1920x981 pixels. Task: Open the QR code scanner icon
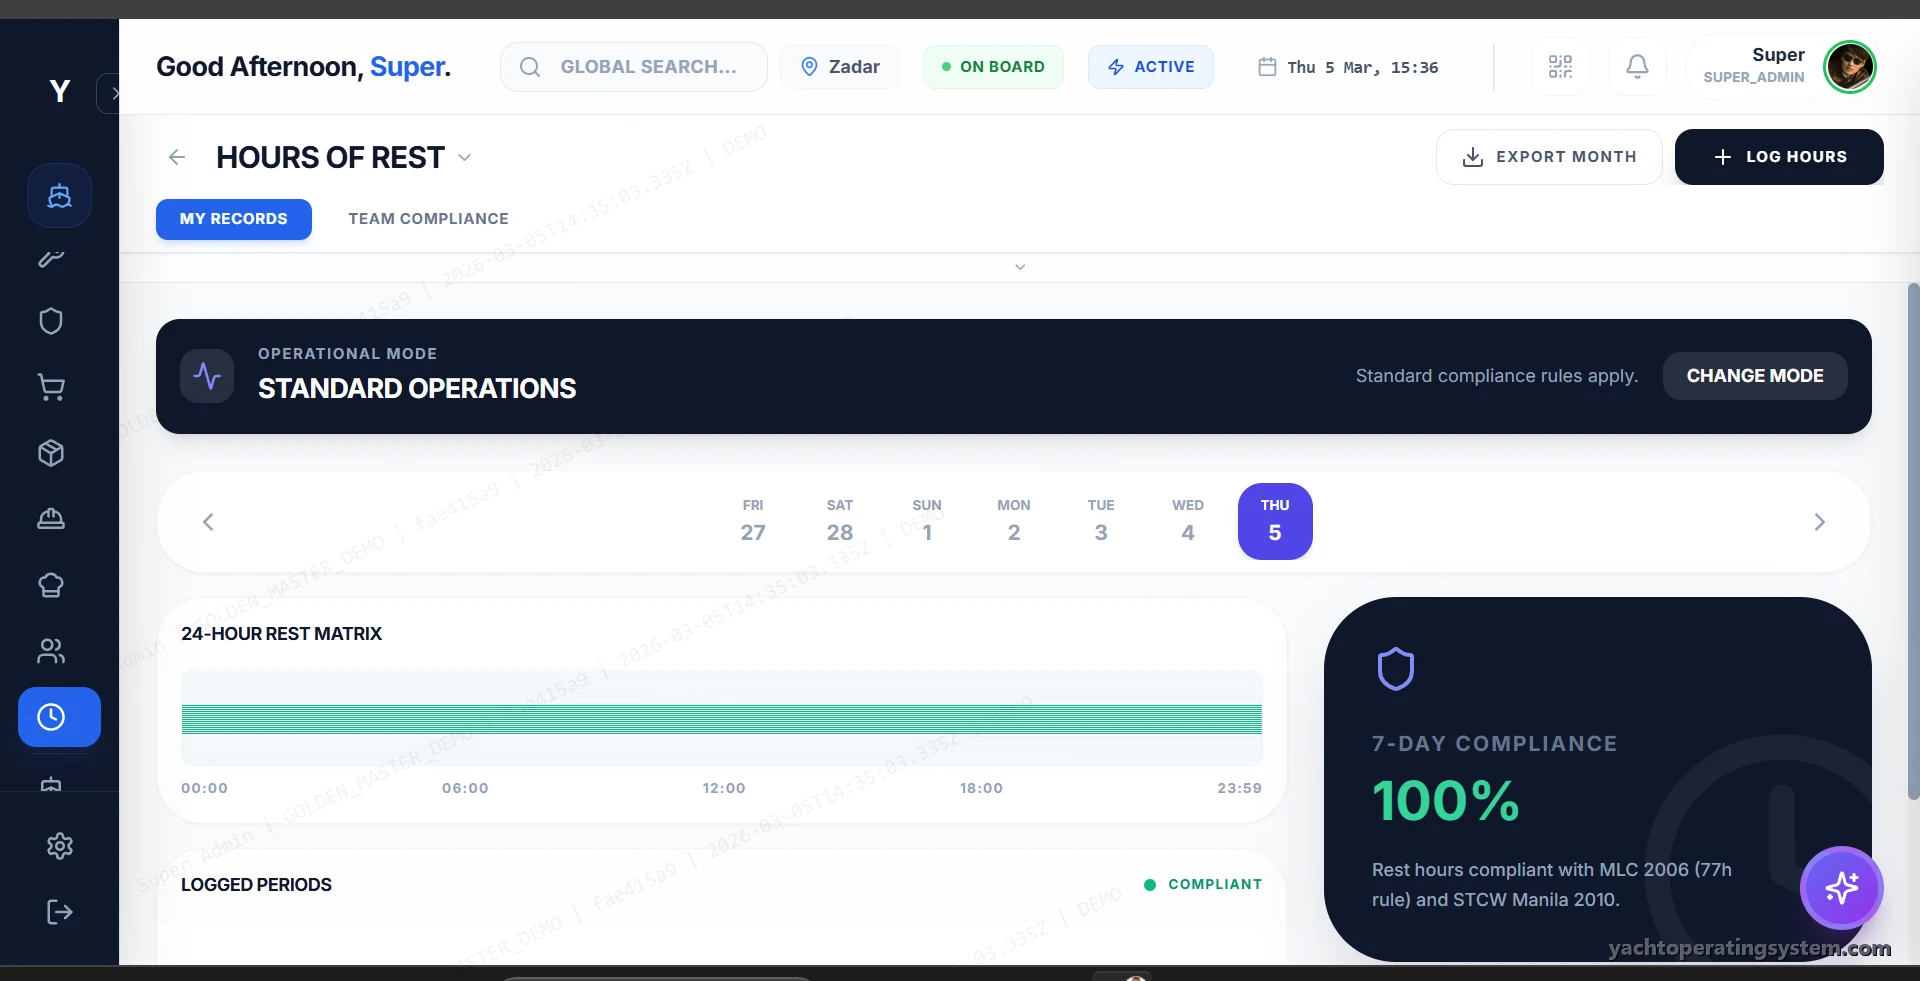(1560, 67)
